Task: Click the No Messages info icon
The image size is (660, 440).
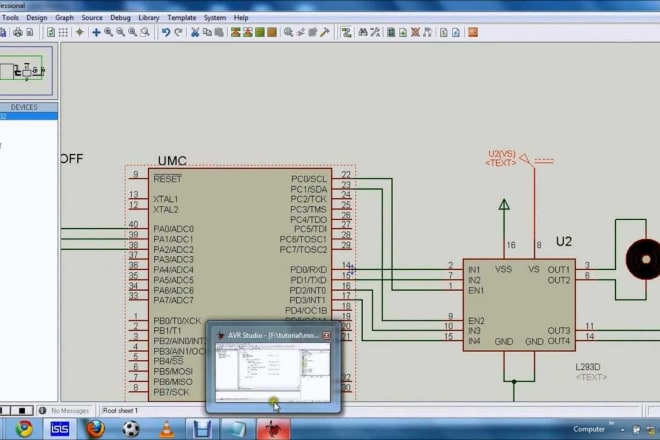Action: coord(43,410)
